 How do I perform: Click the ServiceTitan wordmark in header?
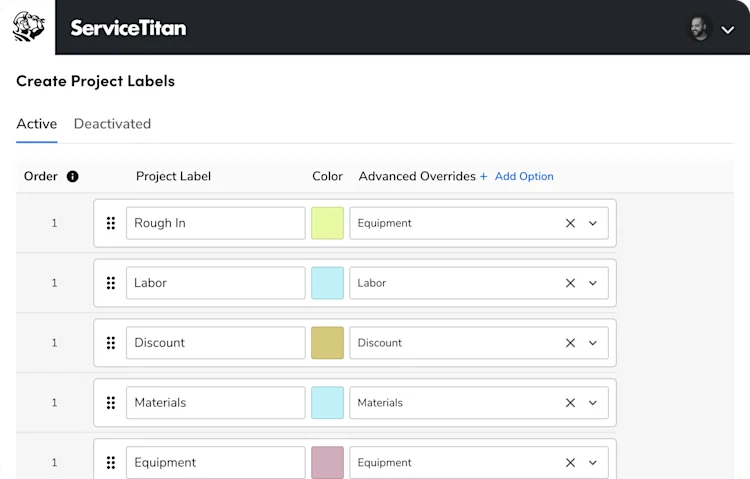(x=128, y=28)
